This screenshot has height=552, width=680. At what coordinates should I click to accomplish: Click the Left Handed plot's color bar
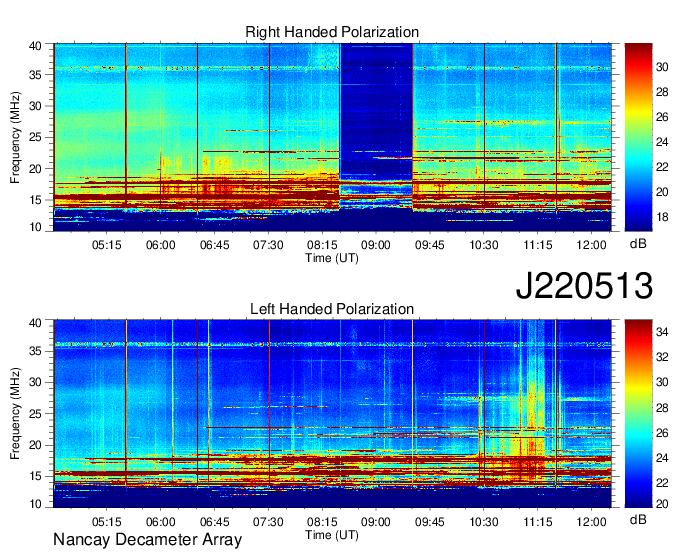(x=638, y=414)
